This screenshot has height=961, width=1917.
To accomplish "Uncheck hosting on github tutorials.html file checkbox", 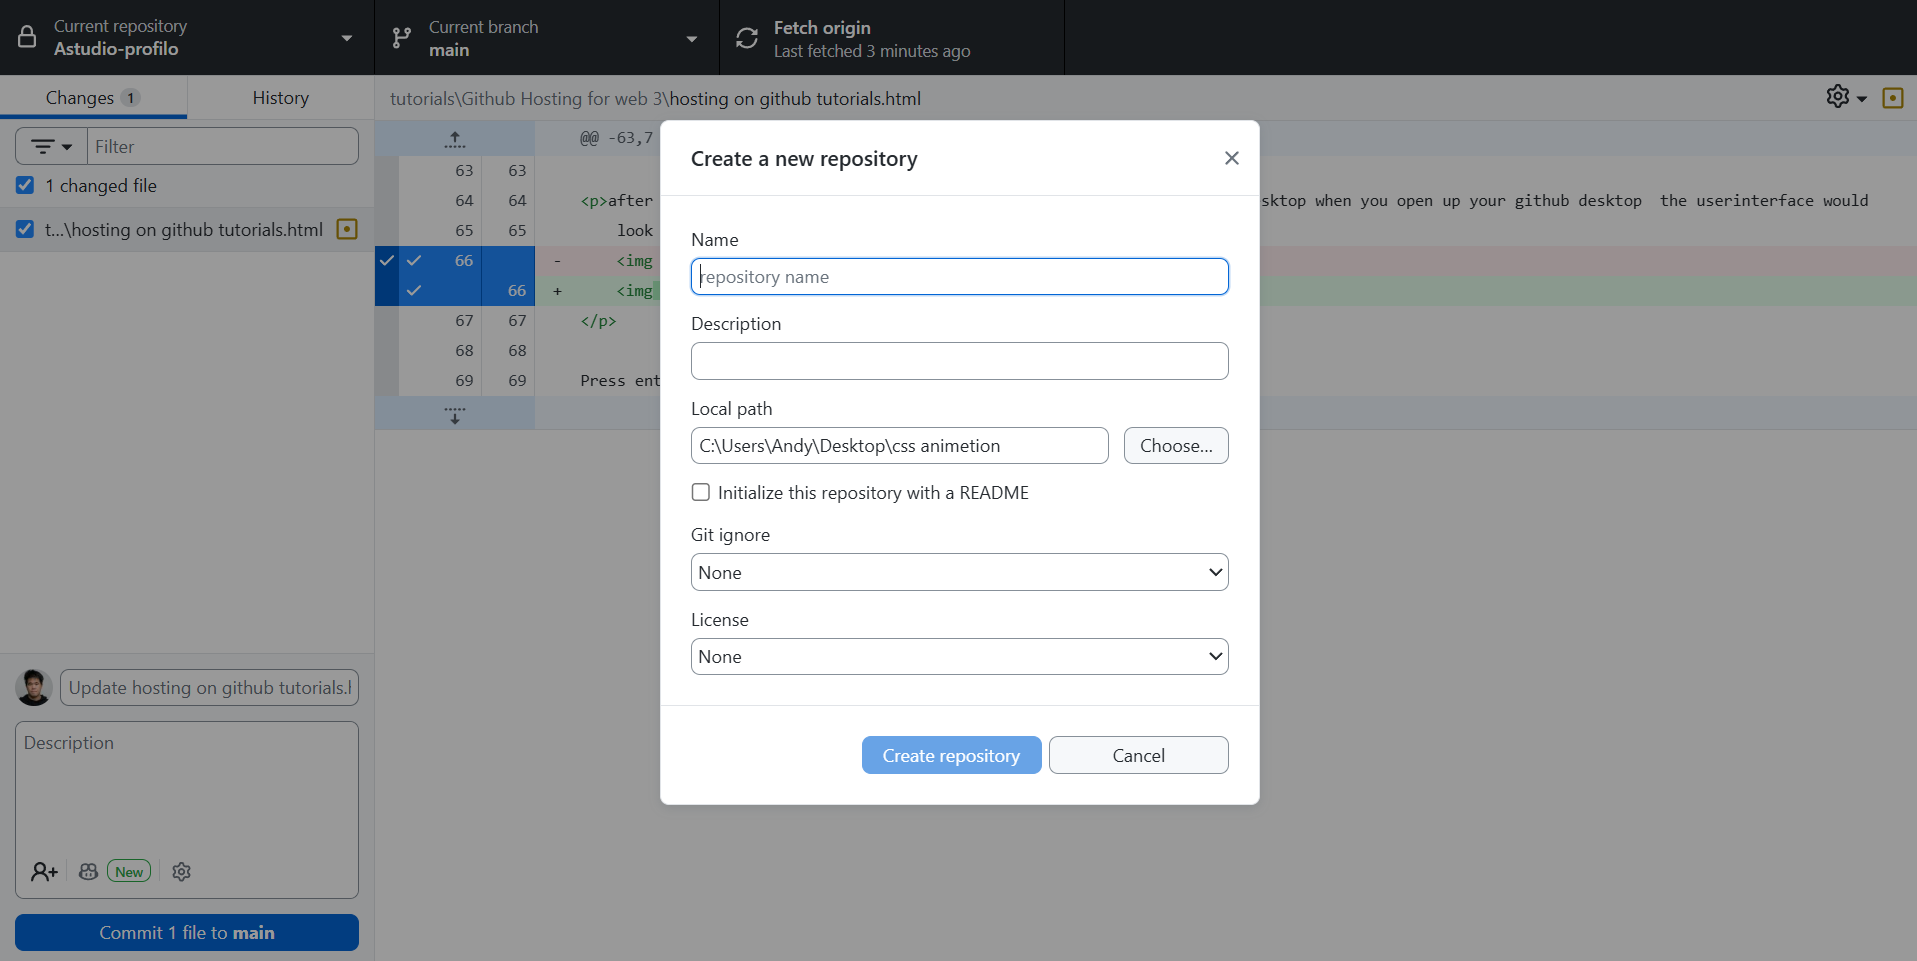I will 25,229.
